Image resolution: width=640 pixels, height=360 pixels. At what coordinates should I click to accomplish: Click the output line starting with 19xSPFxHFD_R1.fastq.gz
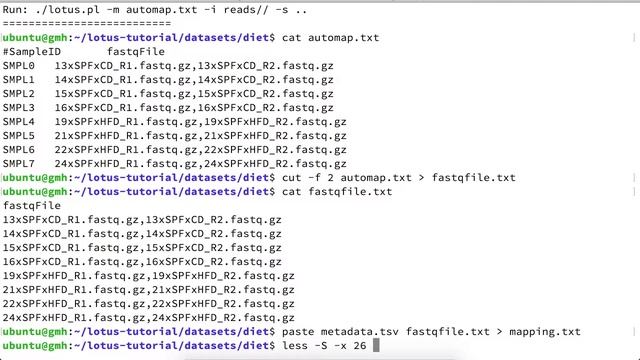(149, 276)
